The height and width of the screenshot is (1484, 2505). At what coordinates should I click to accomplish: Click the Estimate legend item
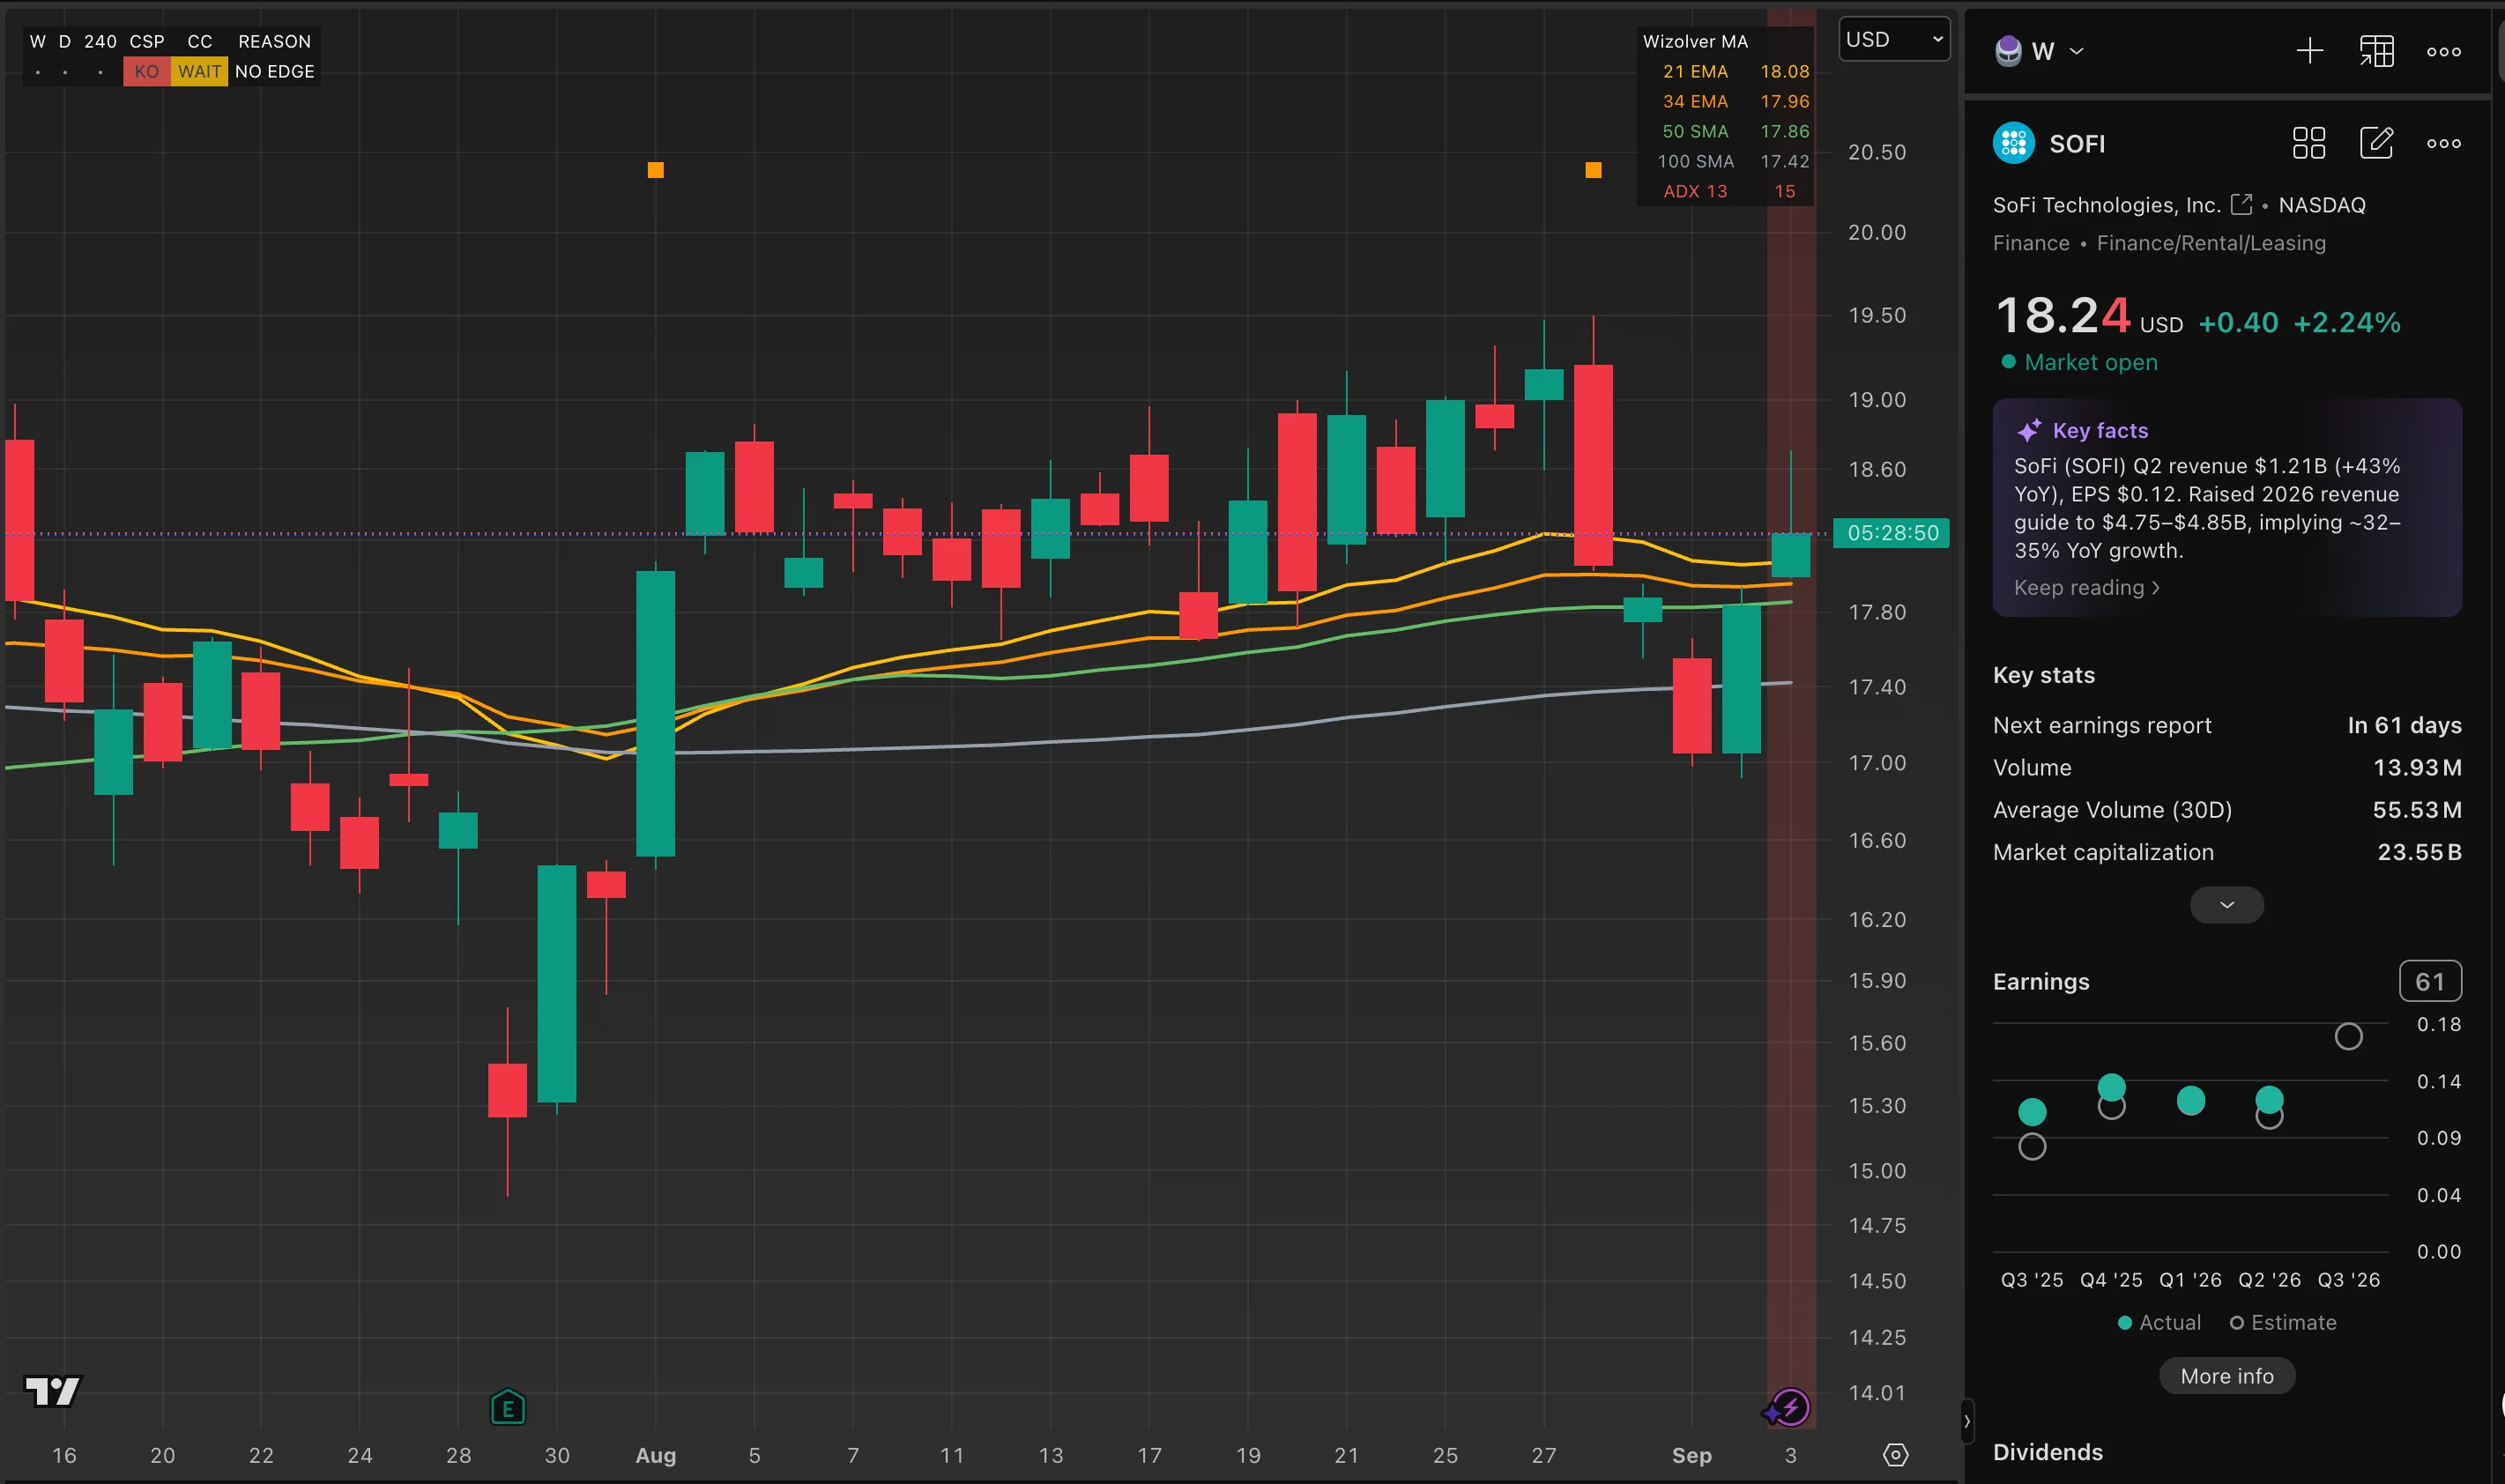point(2282,1322)
